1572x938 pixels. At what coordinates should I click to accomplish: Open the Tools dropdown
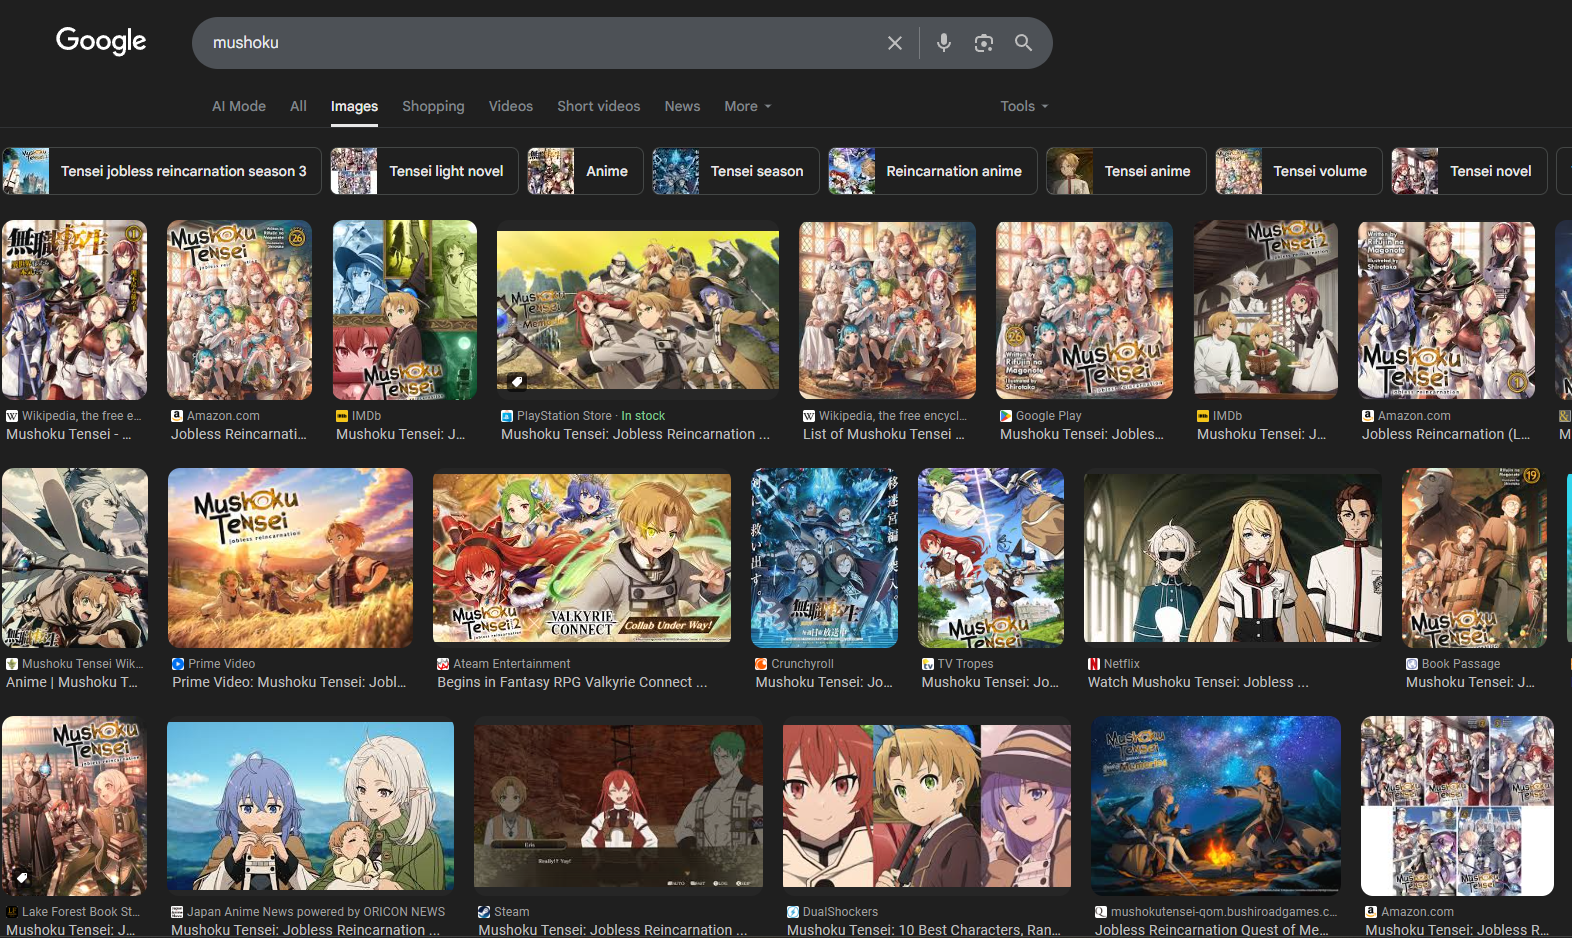click(1024, 106)
